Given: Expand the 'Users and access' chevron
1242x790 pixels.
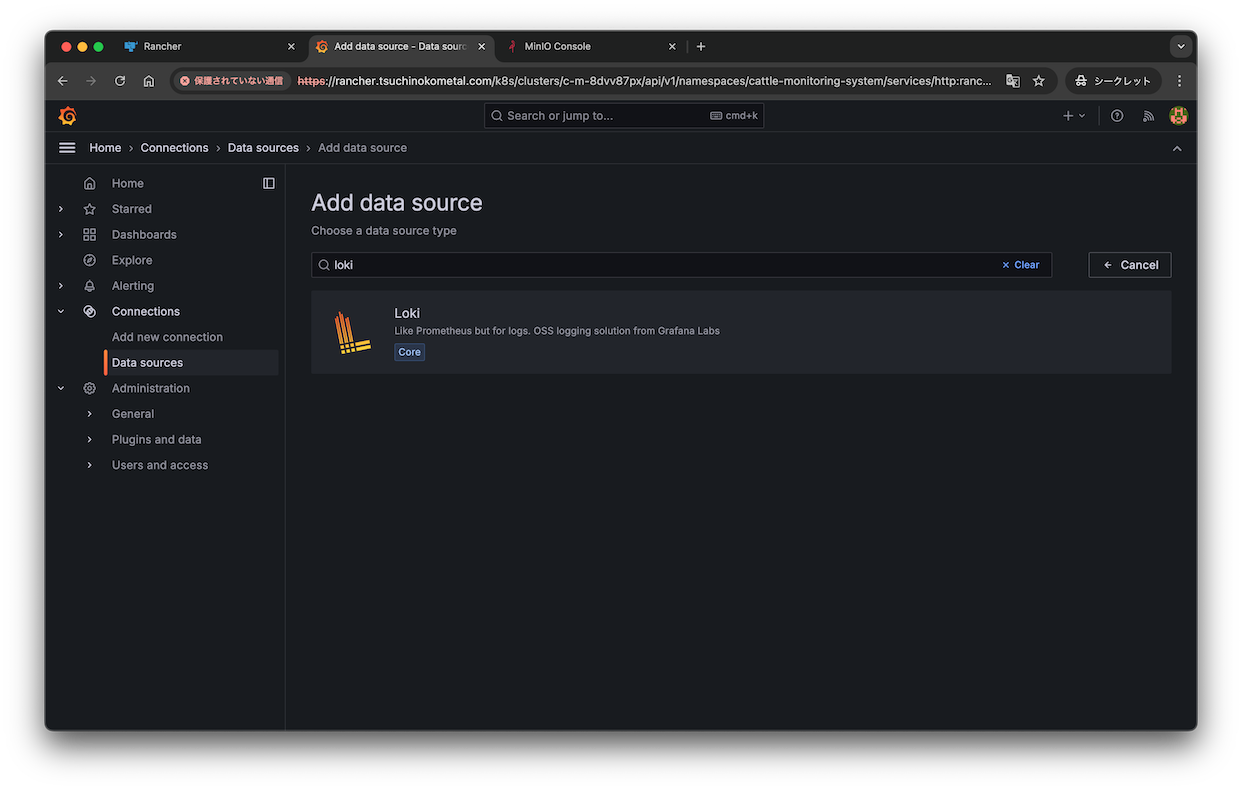Looking at the screenshot, I should point(90,465).
